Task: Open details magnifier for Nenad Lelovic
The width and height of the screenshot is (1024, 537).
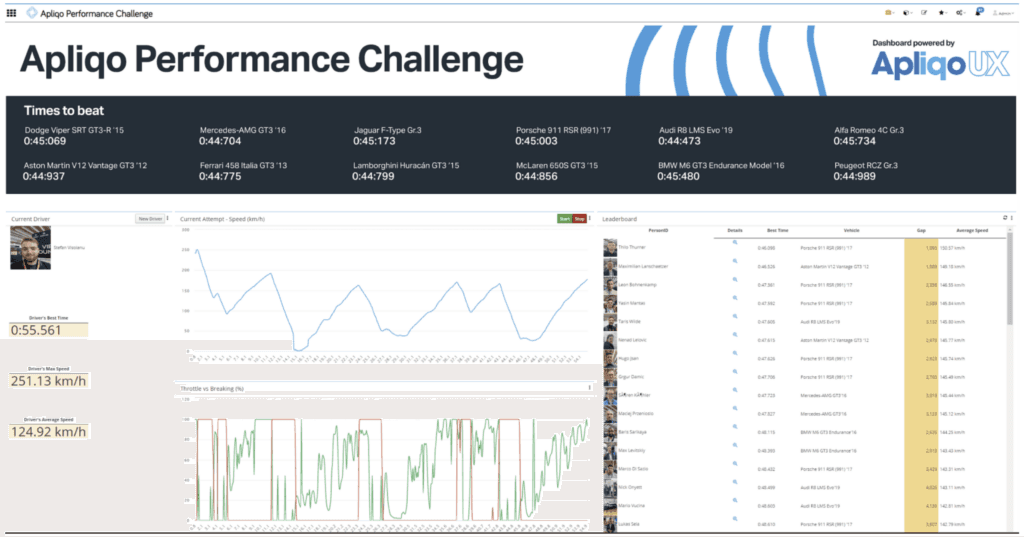Action: pyautogui.click(x=735, y=334)
